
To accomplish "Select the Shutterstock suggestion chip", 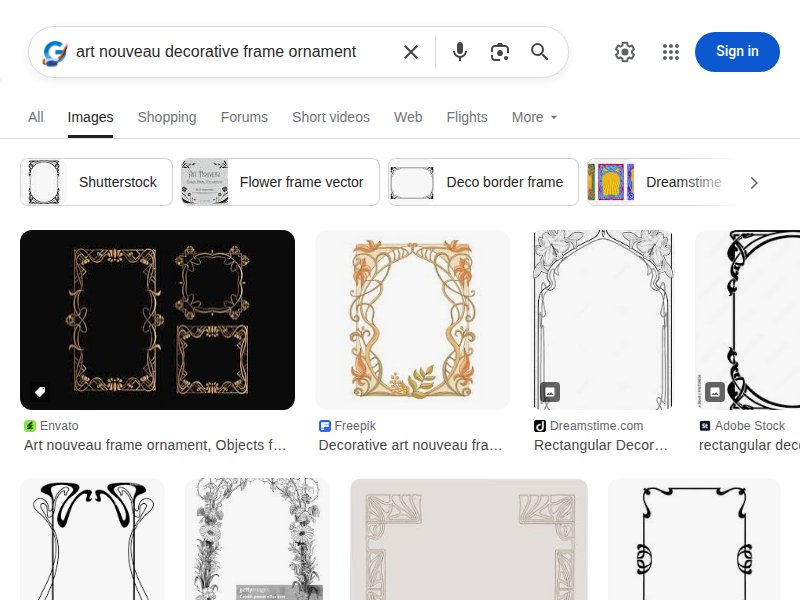I will pos(96,182).
